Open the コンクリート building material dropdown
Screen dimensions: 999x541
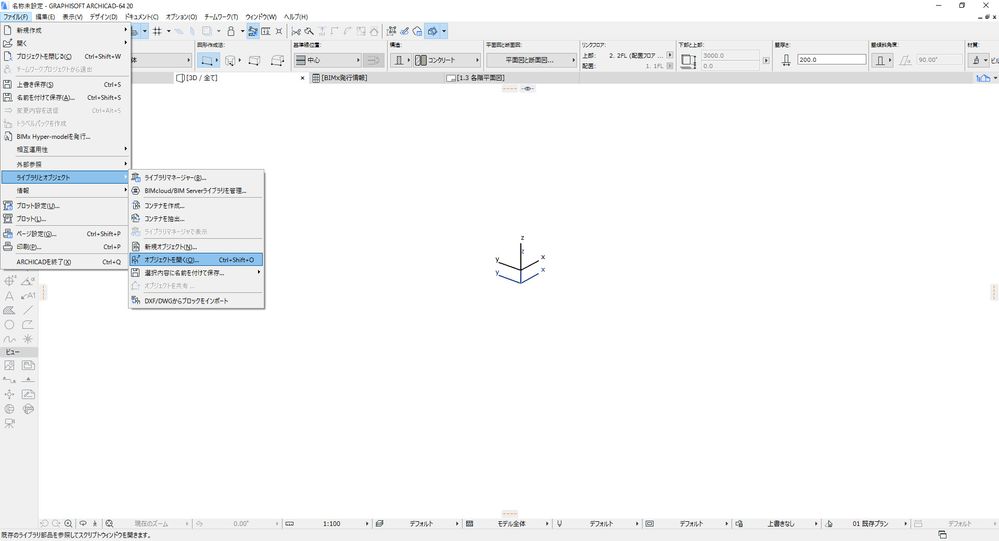point(447,60)
